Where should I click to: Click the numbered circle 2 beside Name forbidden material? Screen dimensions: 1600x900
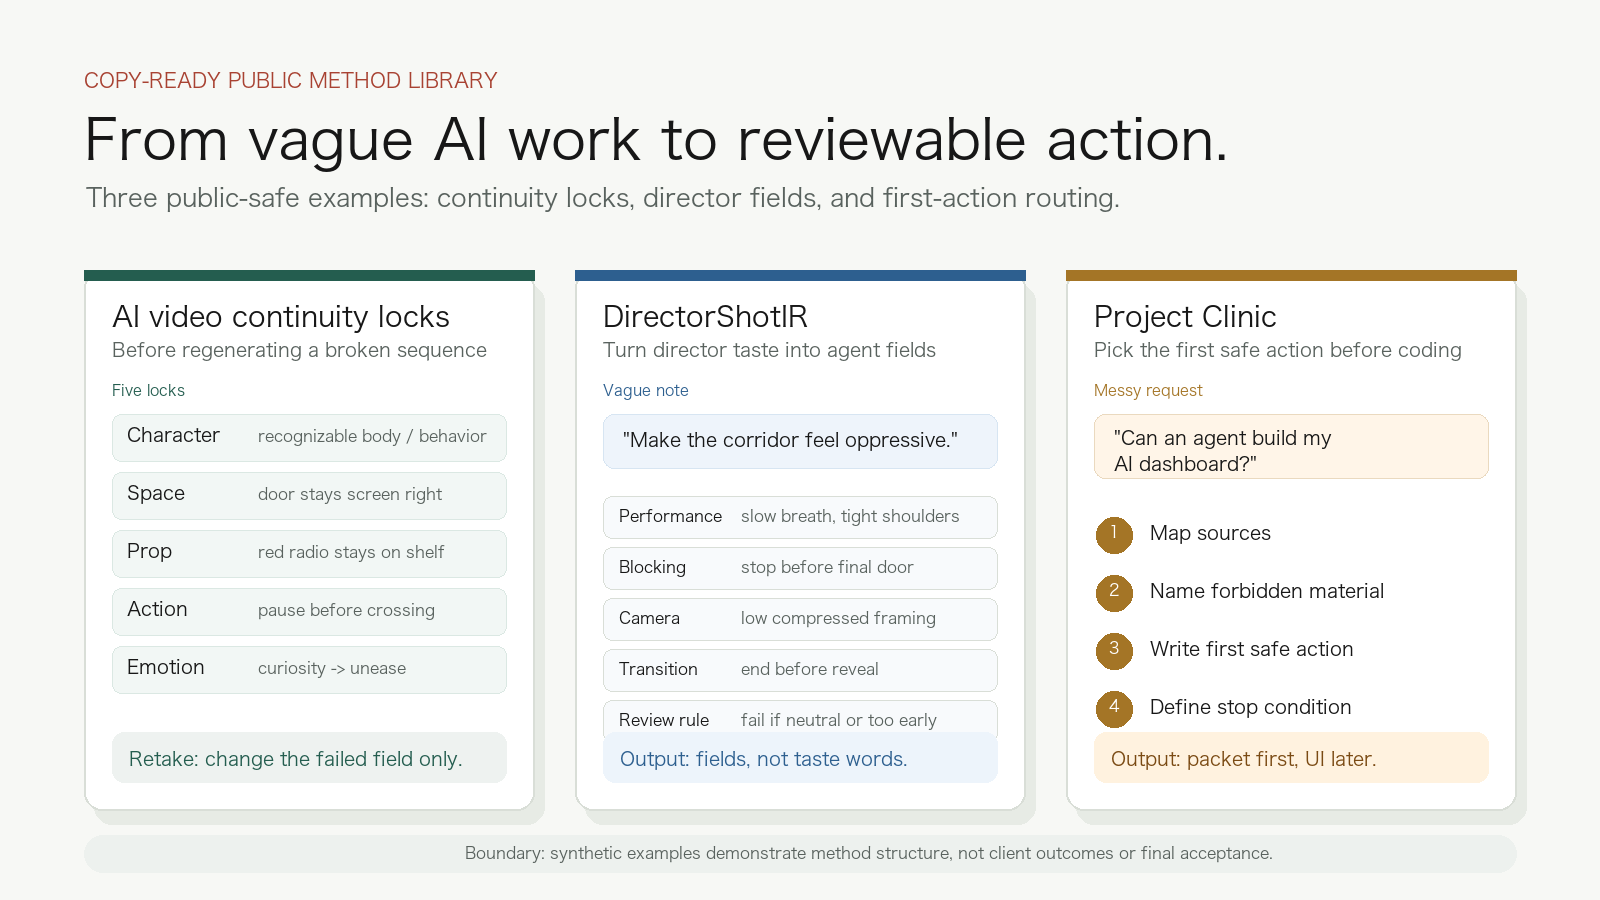pyautogui.click(x=1114, y=593)
